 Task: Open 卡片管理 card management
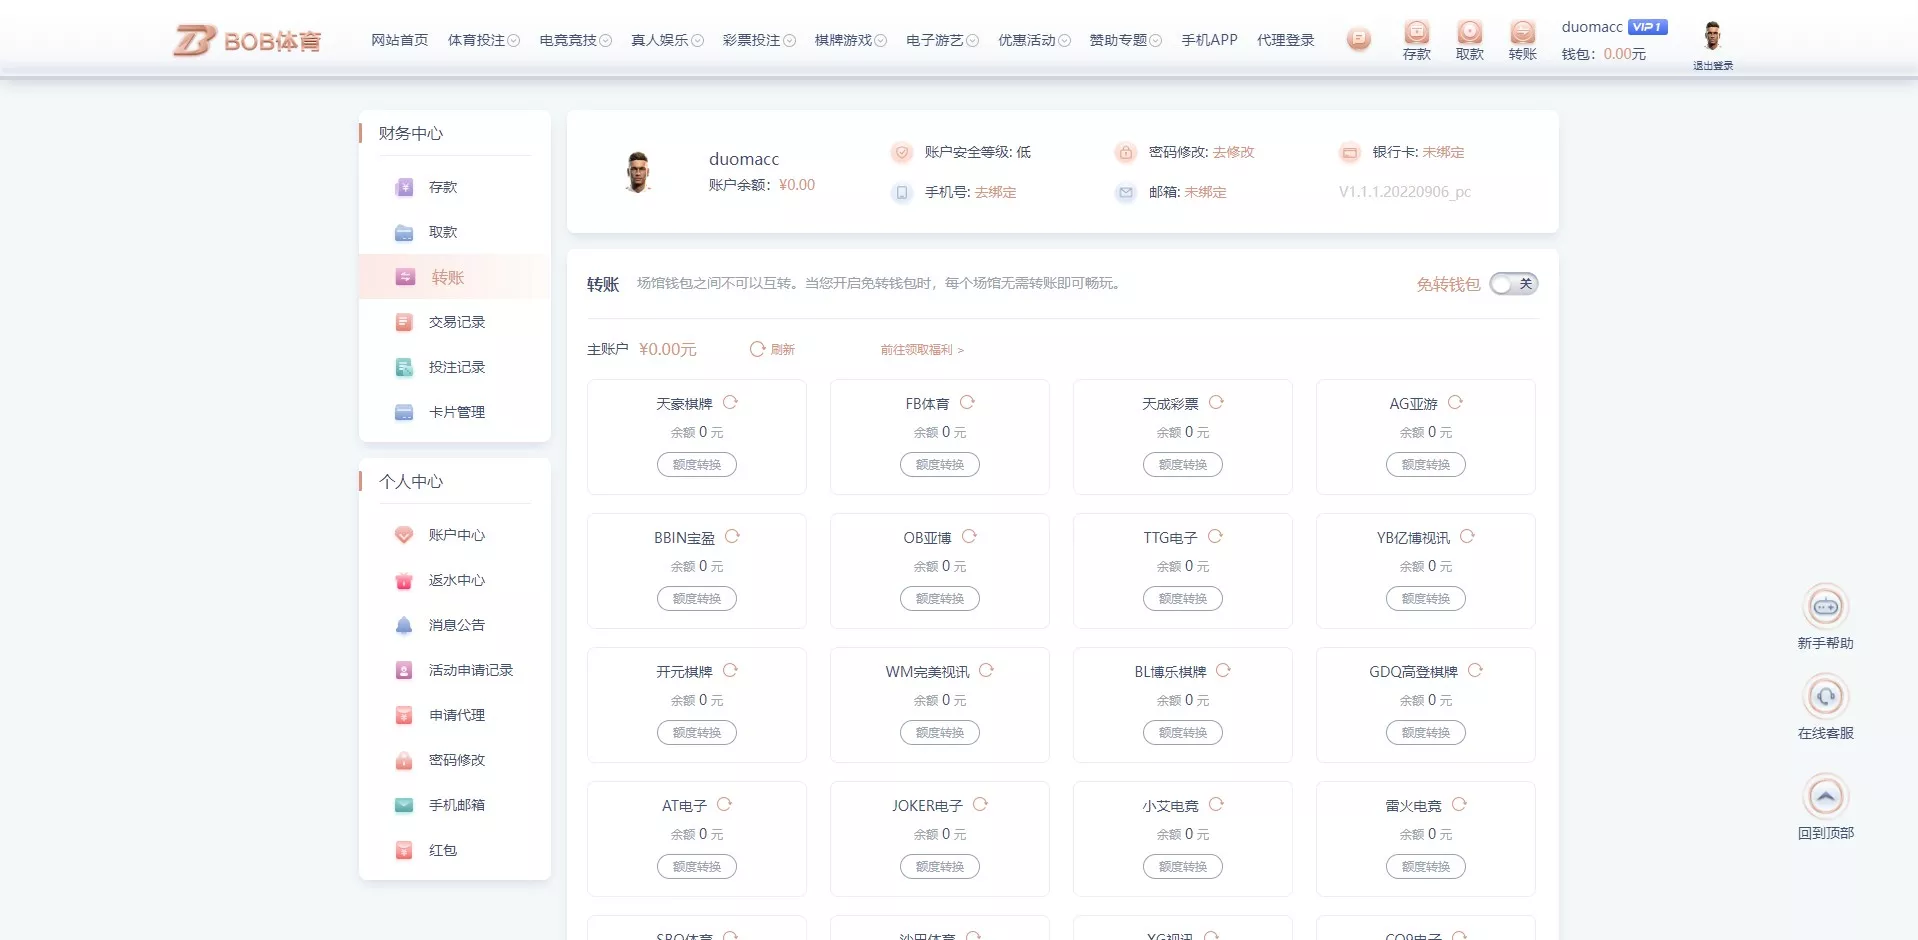(456, 412)
